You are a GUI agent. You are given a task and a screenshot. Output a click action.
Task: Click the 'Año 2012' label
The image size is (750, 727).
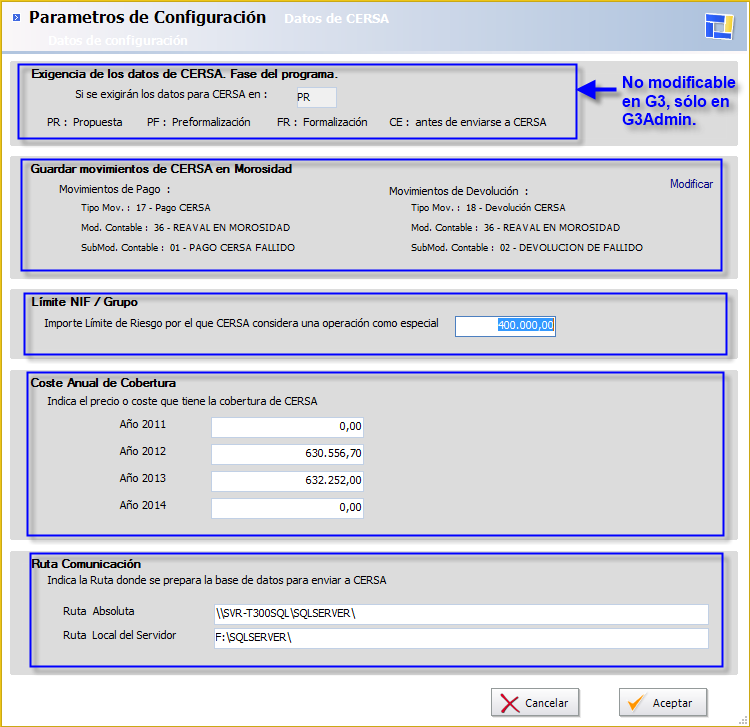143,452
